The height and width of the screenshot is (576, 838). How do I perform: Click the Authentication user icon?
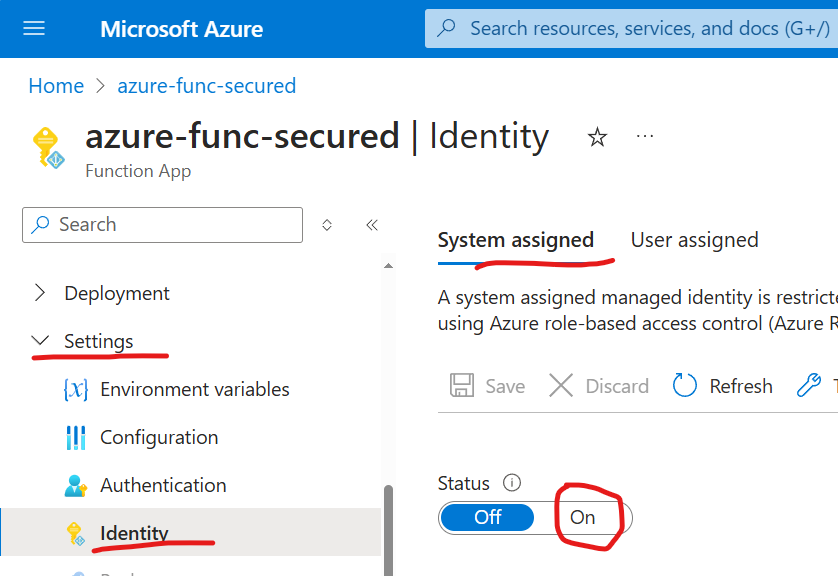(76, 486)
